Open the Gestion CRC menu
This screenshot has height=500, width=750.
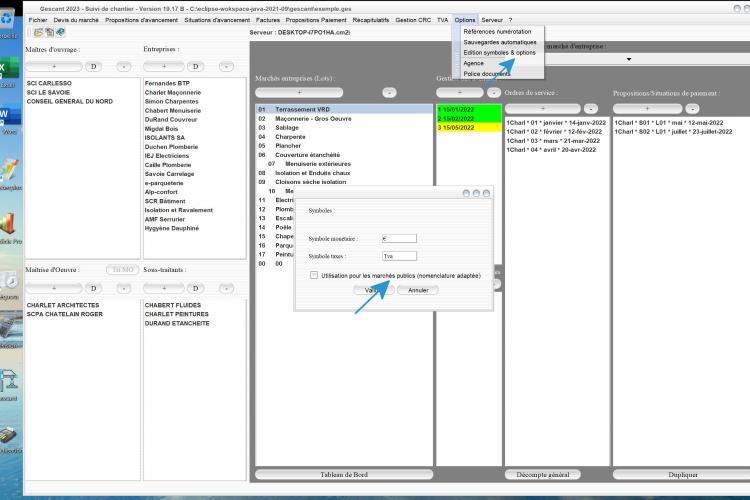(x=413, y=20)
